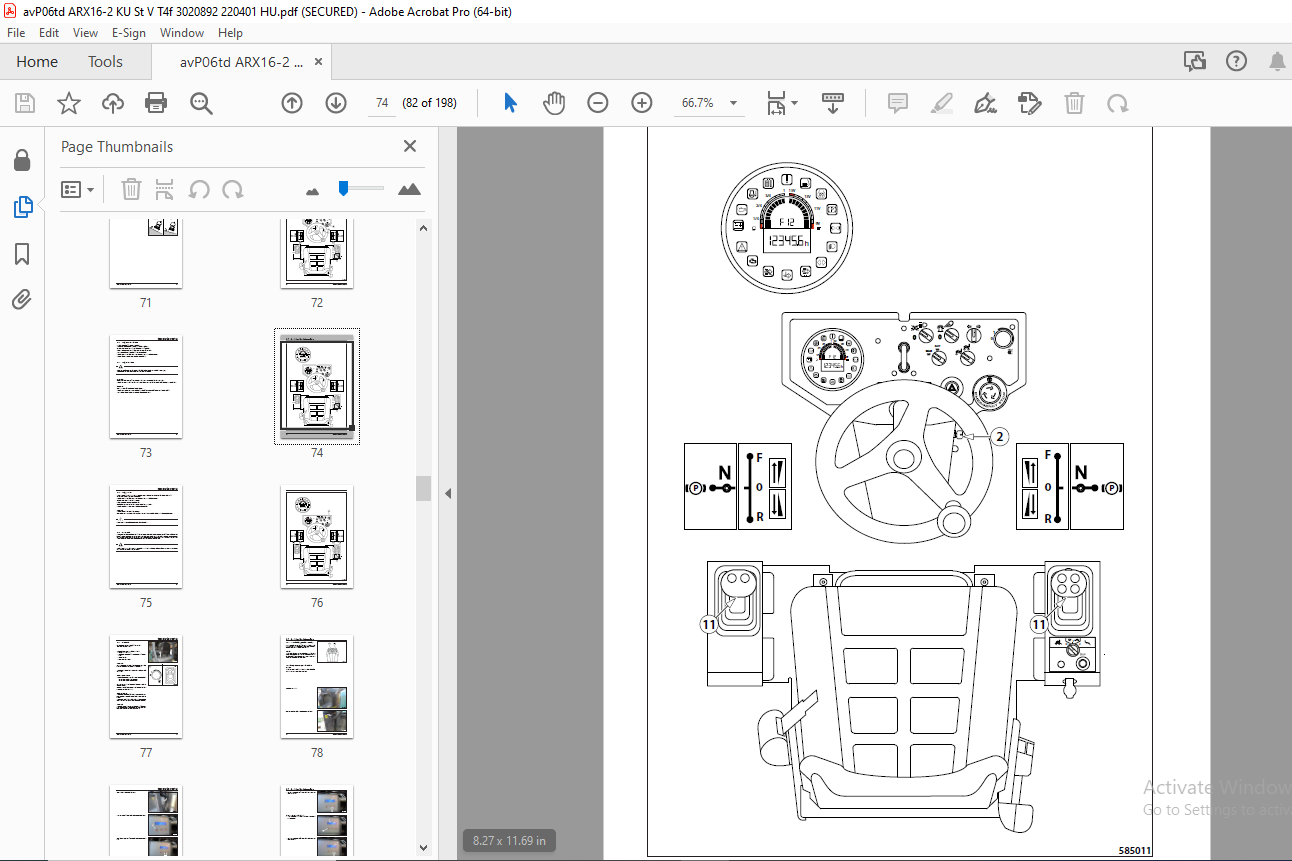The width and height of the screenshot is (1292, 861).
Task: Select page 73 thumbnail
Action: [146, 387]
